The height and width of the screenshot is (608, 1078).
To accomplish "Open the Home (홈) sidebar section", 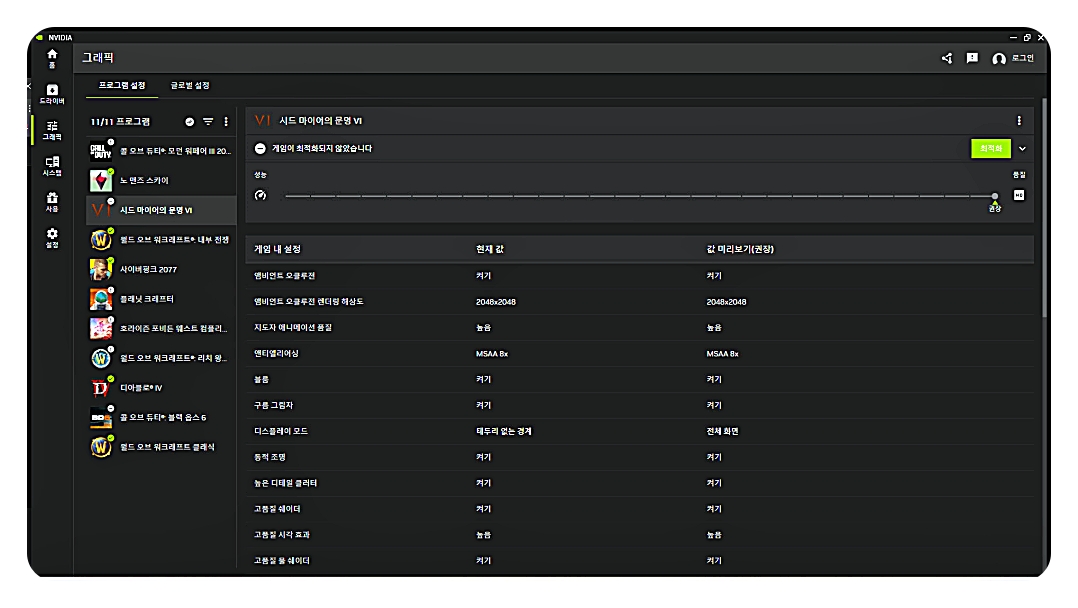I will 52,58.
